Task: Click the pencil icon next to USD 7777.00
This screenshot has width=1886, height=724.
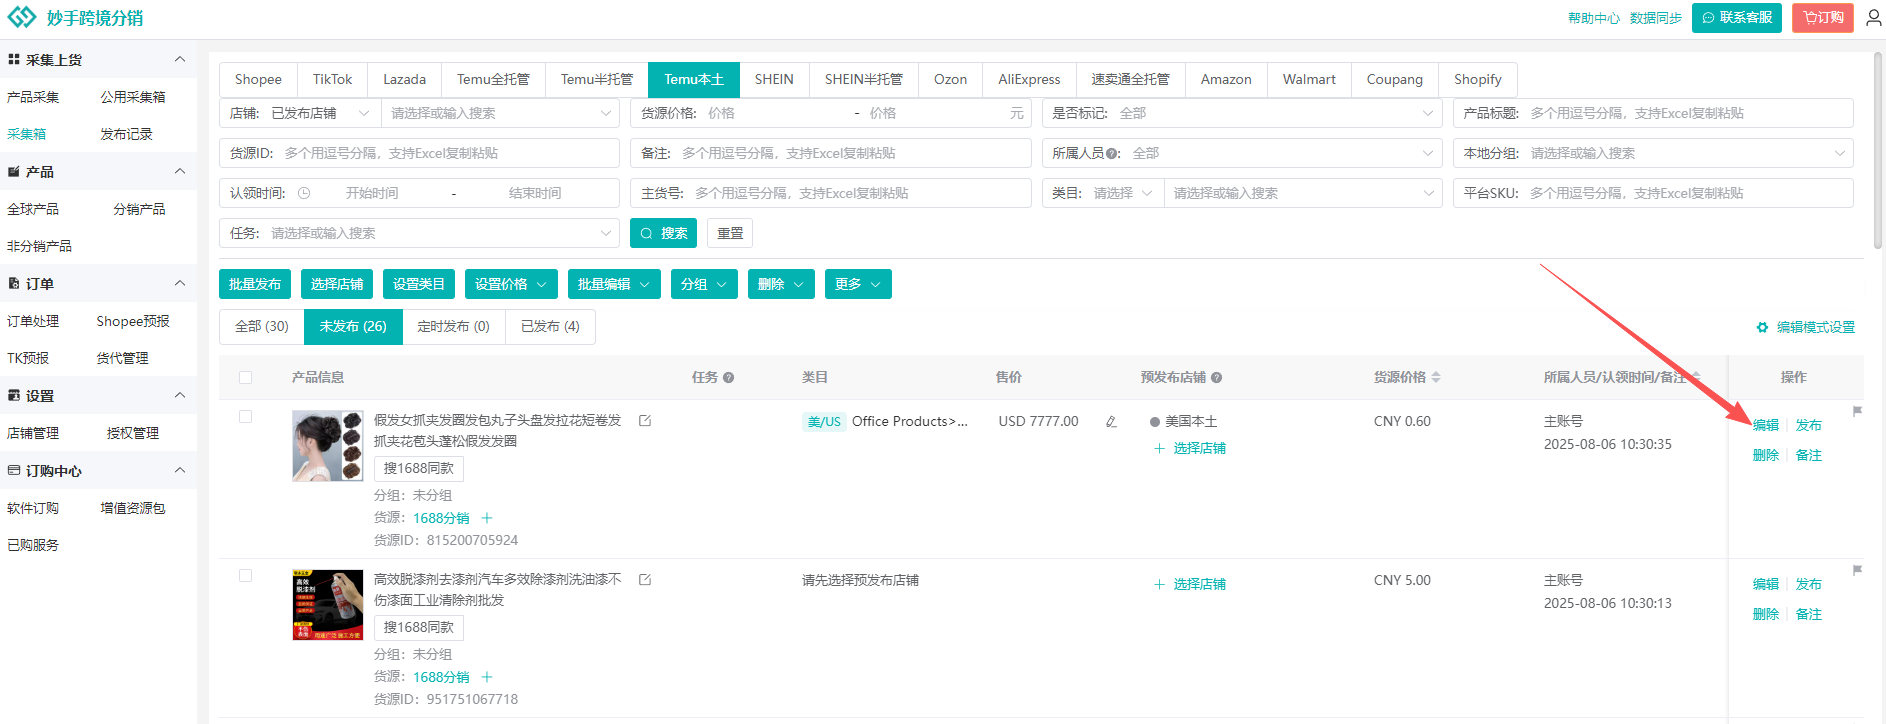Action: pos(1111,422)
